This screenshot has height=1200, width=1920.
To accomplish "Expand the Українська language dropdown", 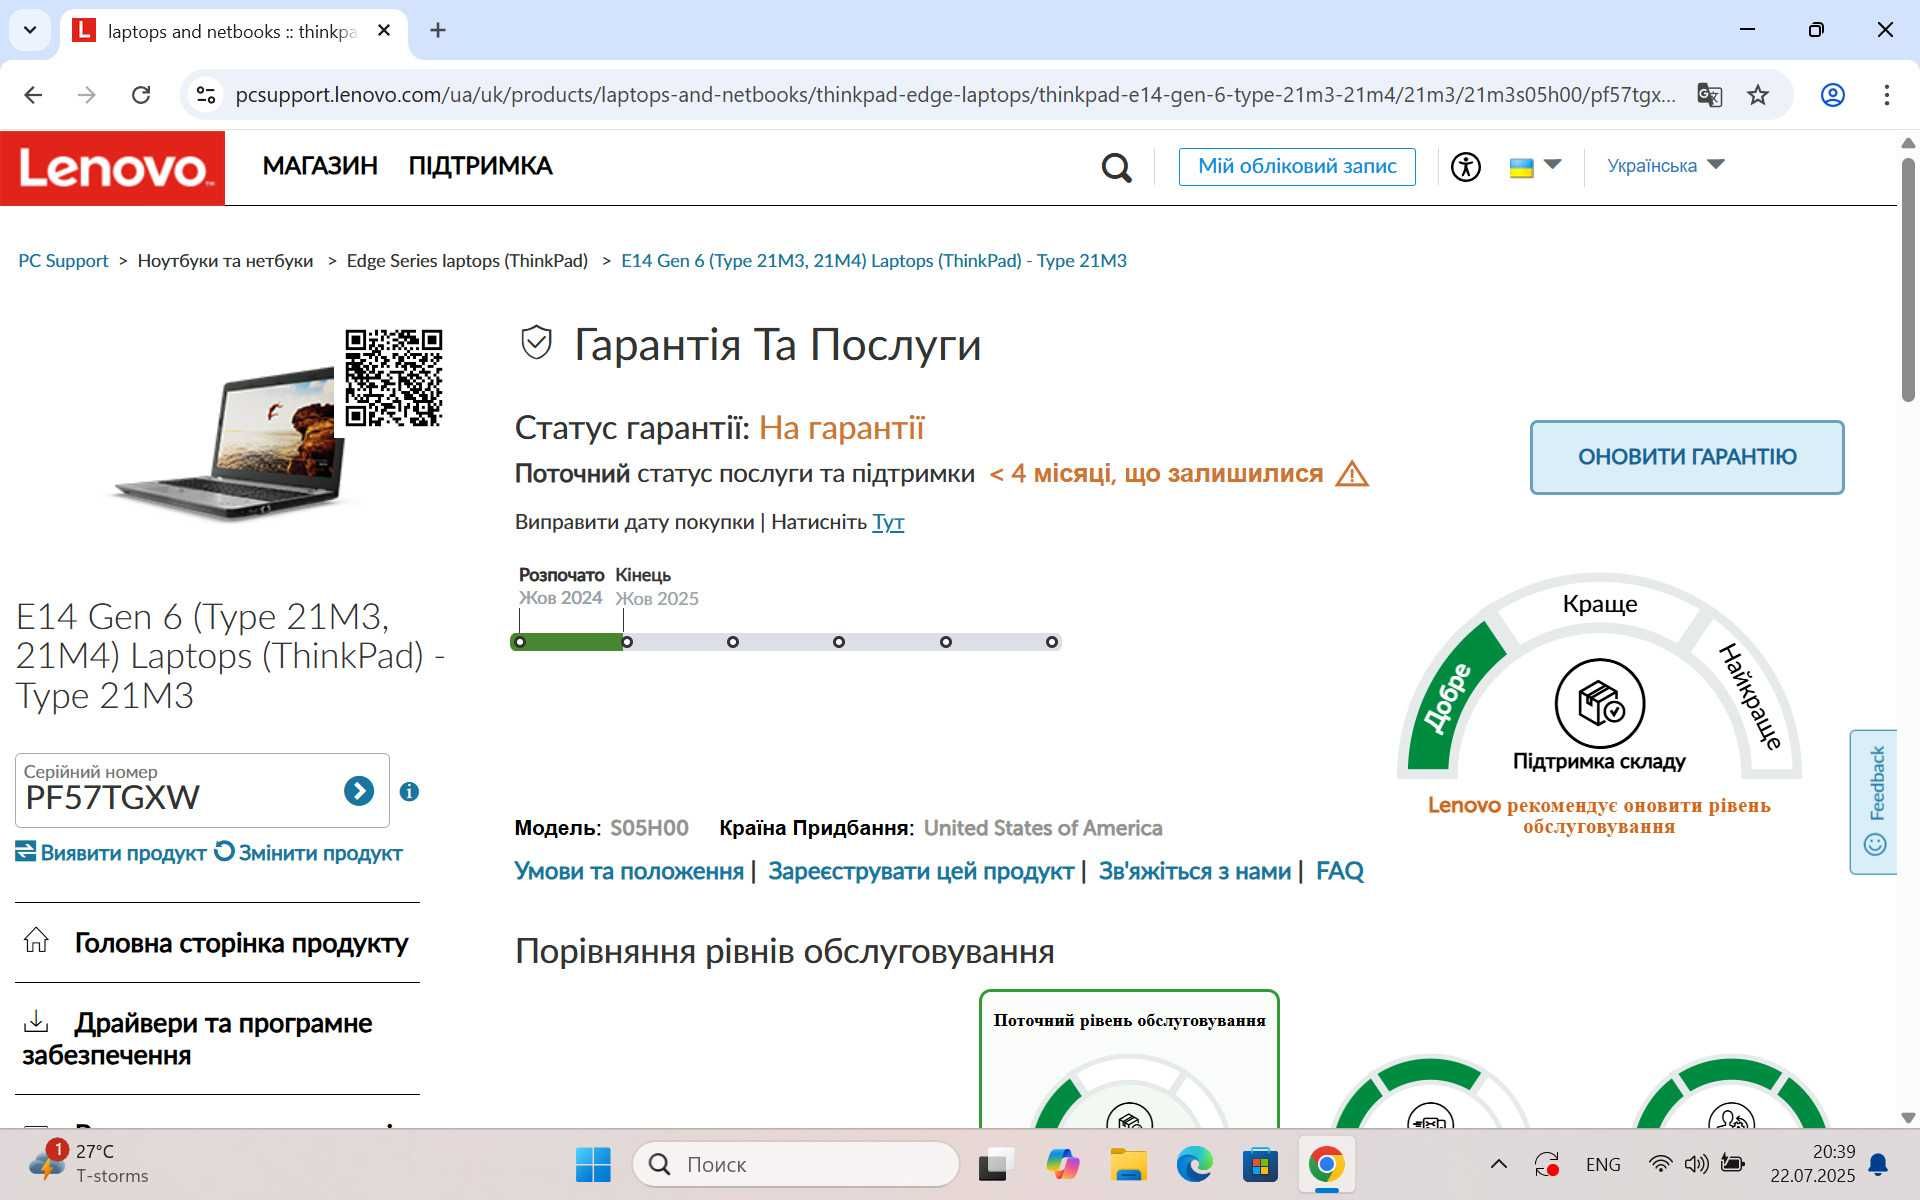I will pos(1666,165).
